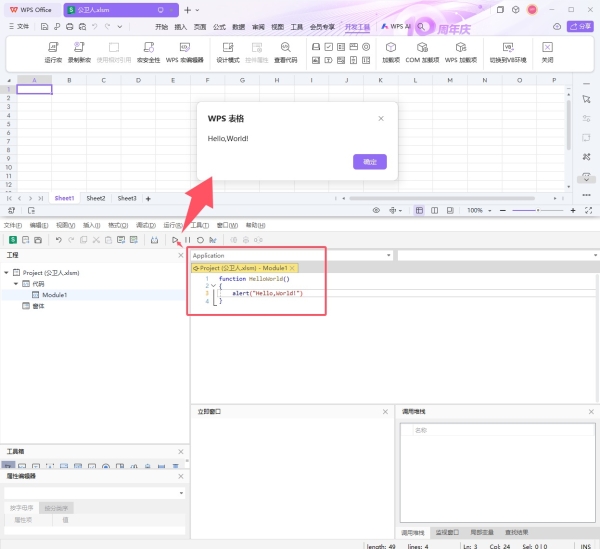Click the green S icon in editor toolbar
Viewport: 600px width, 549px height.
(x=13, y=240)
